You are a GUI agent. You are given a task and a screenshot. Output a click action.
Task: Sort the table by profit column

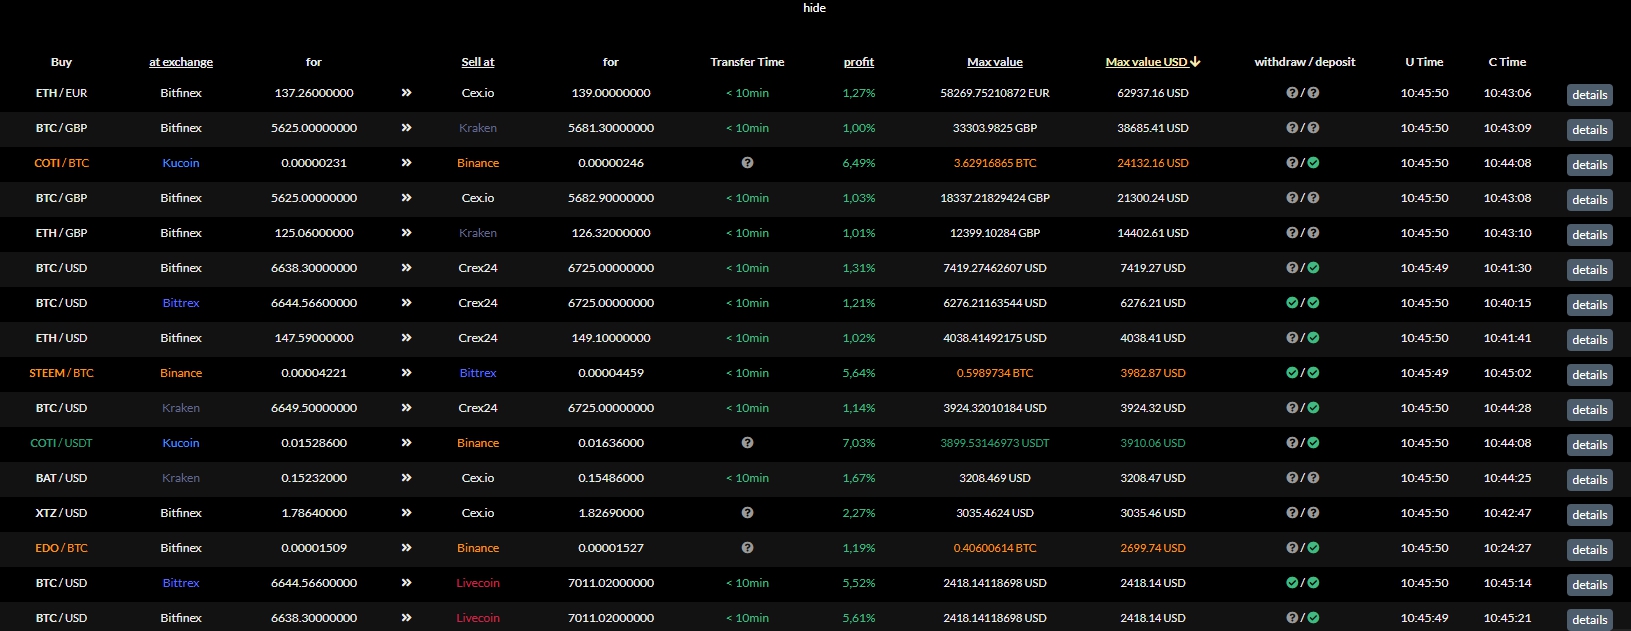[858, 62]
